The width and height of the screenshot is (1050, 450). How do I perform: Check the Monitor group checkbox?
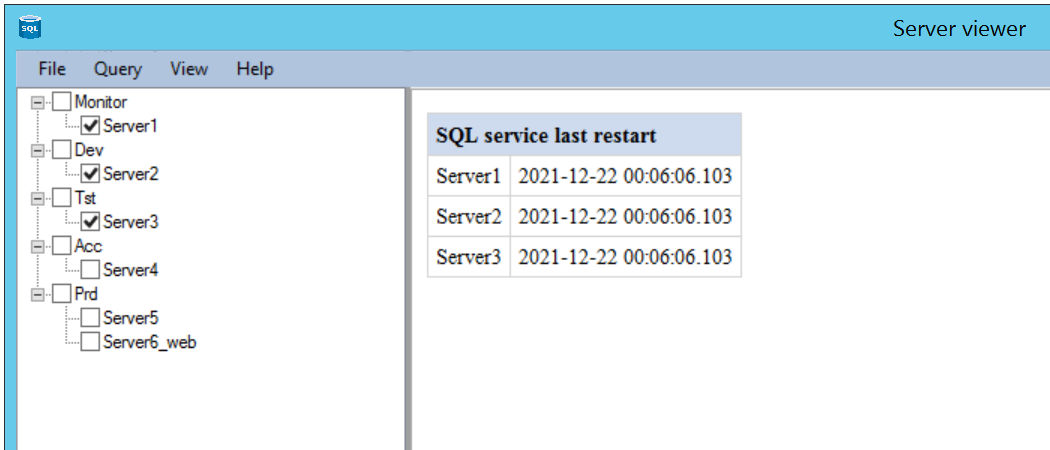coord(62,102)
